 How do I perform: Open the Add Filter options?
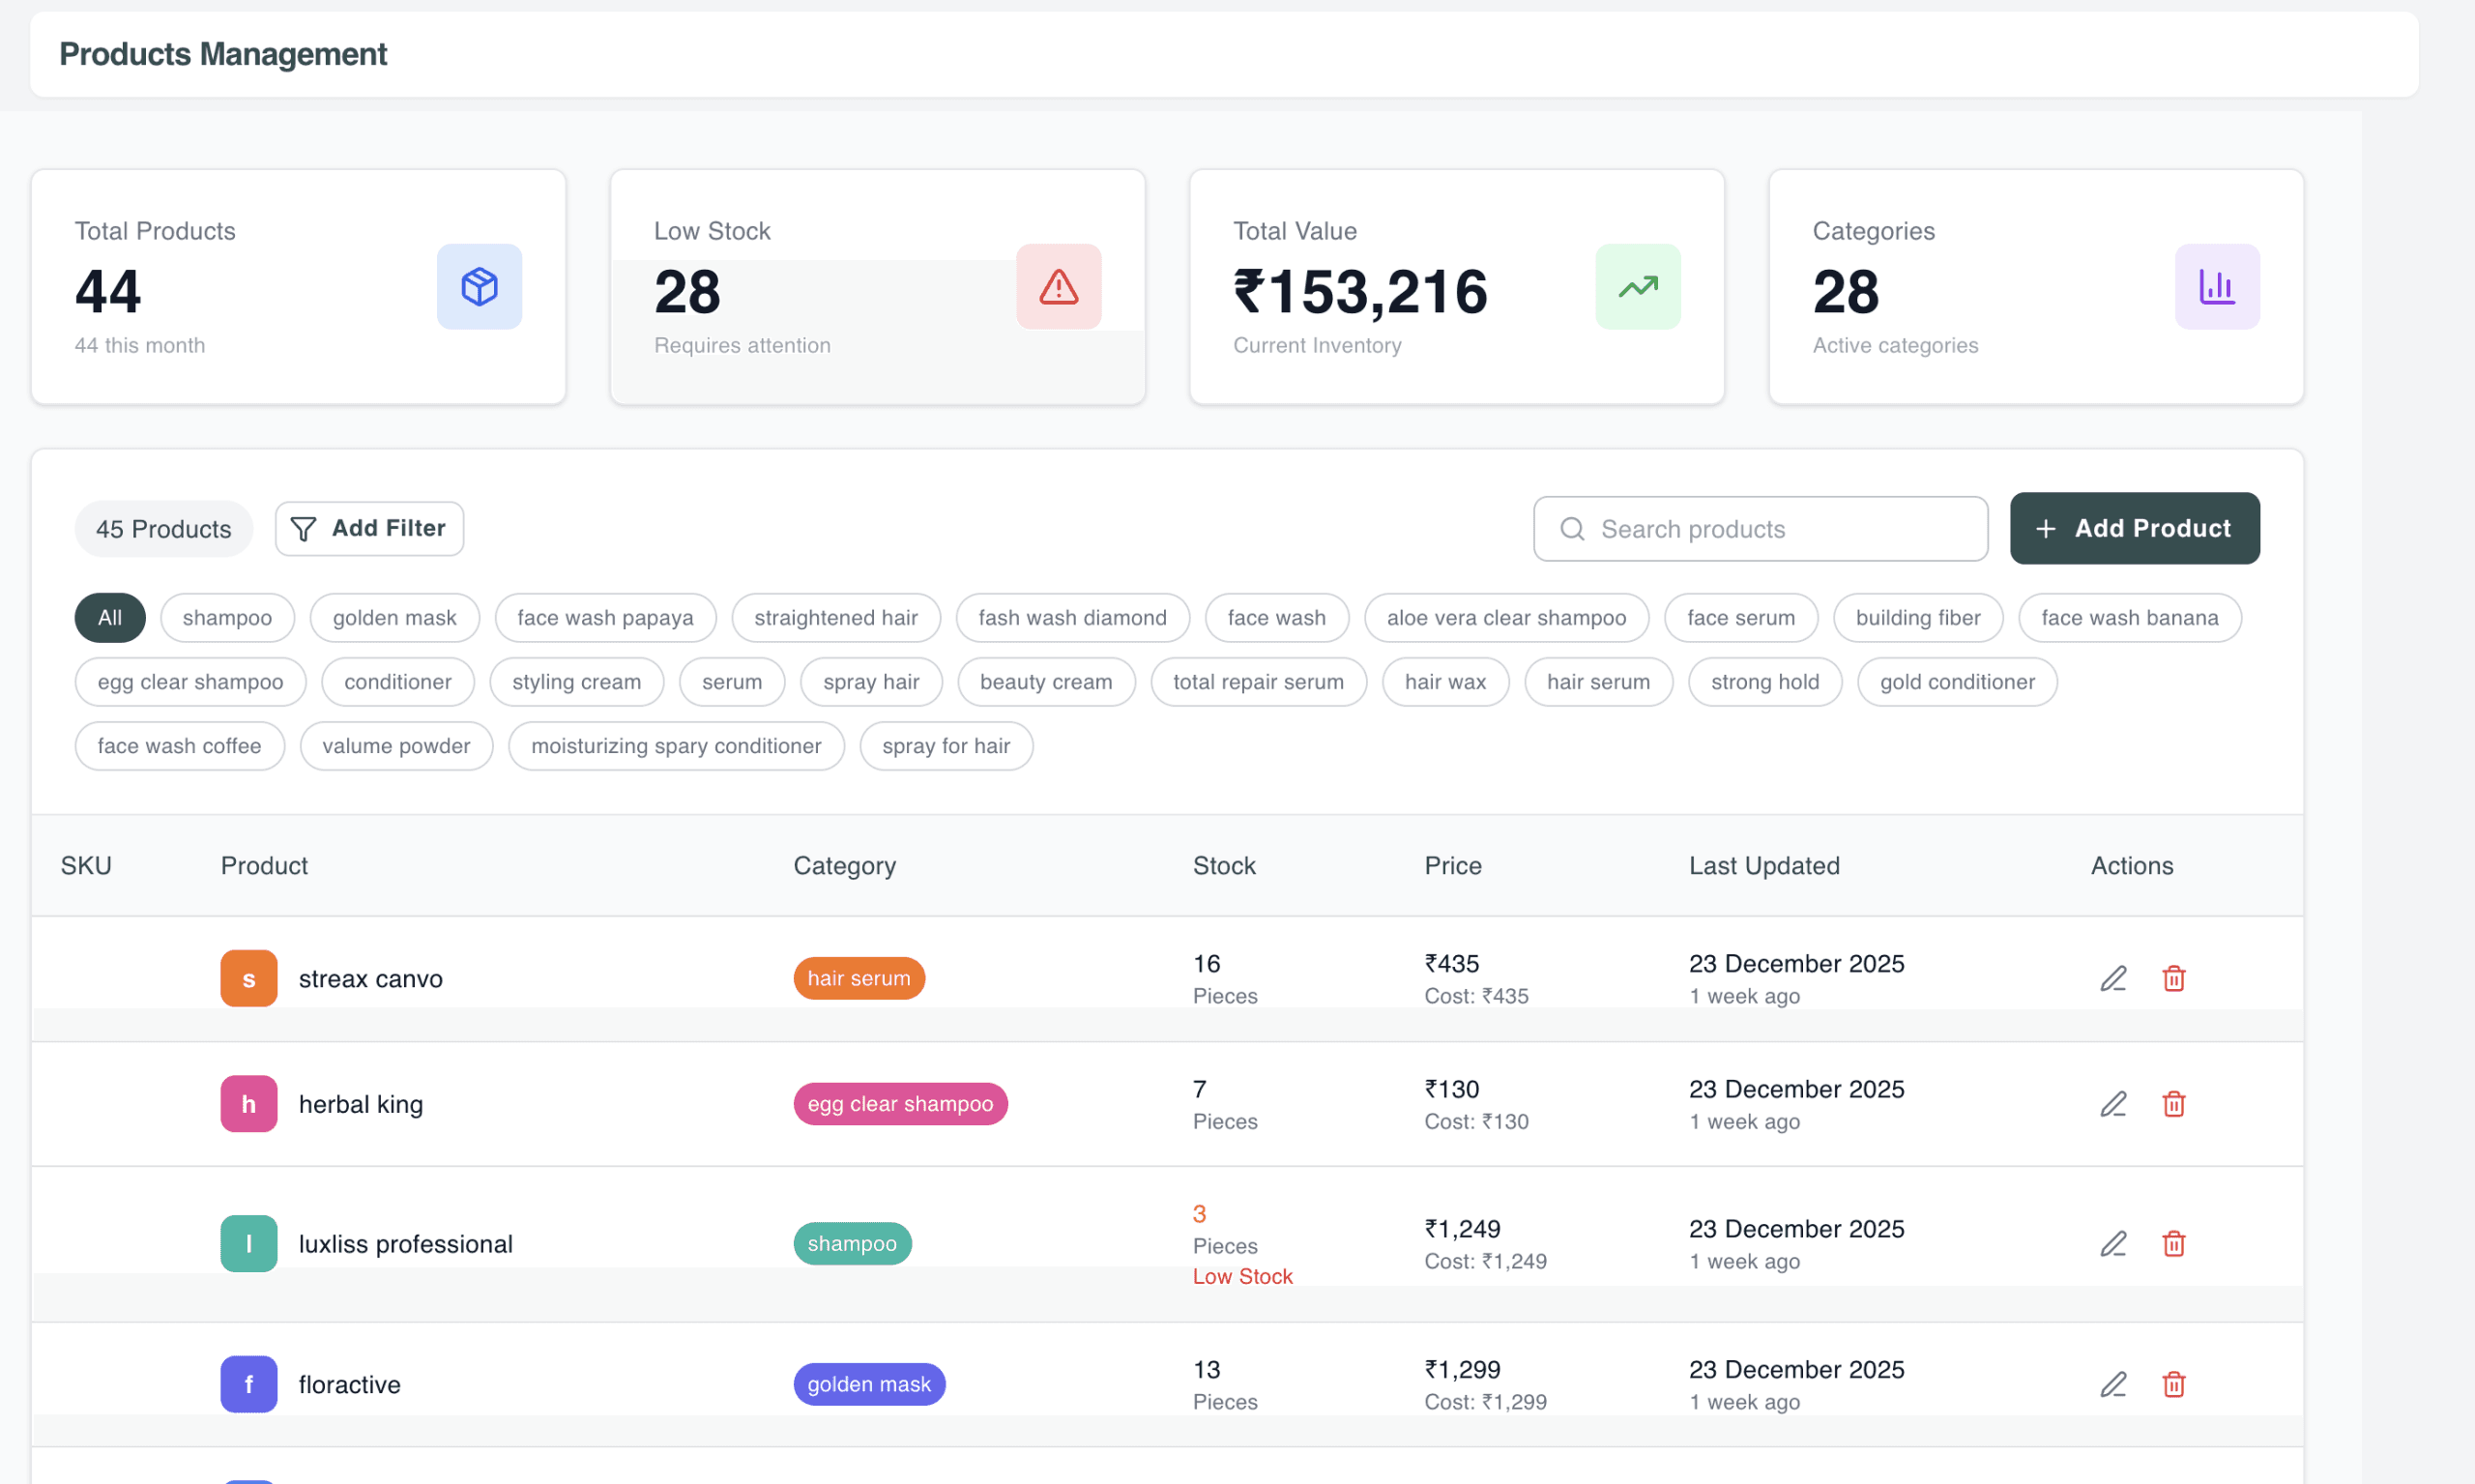(369, 528)
